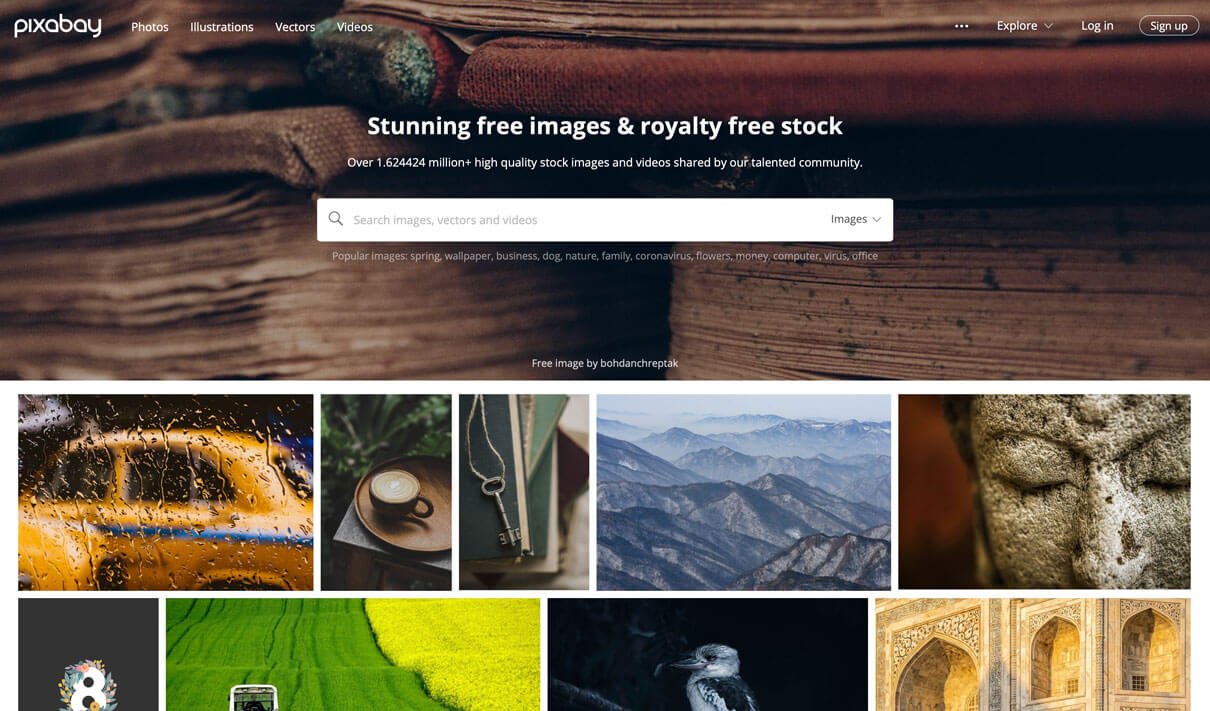
Task: Open the key on books photo
Action: (x=524, y=492)
